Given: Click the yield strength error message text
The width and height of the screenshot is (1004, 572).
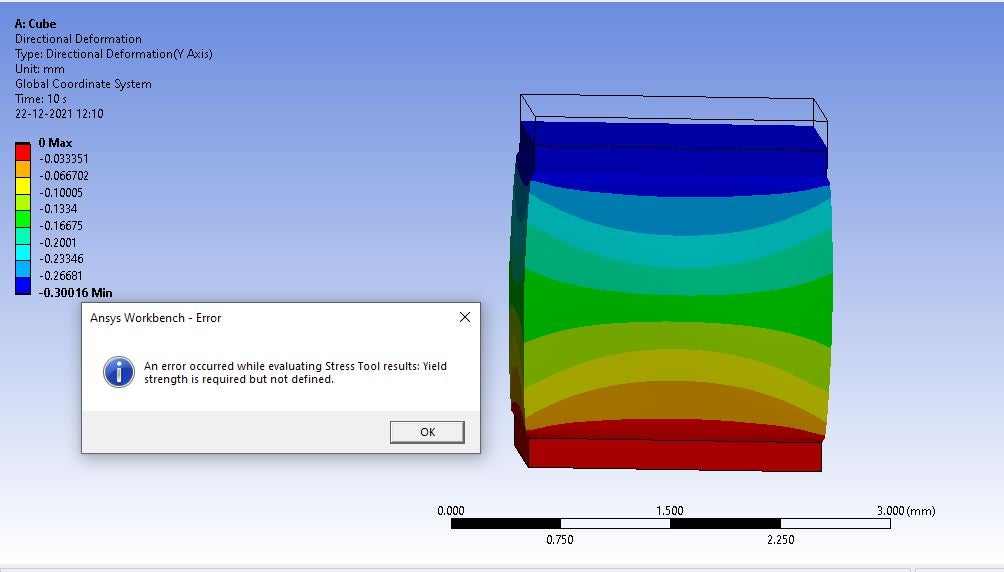Looking at the screenshot, I should click(295, 373).
